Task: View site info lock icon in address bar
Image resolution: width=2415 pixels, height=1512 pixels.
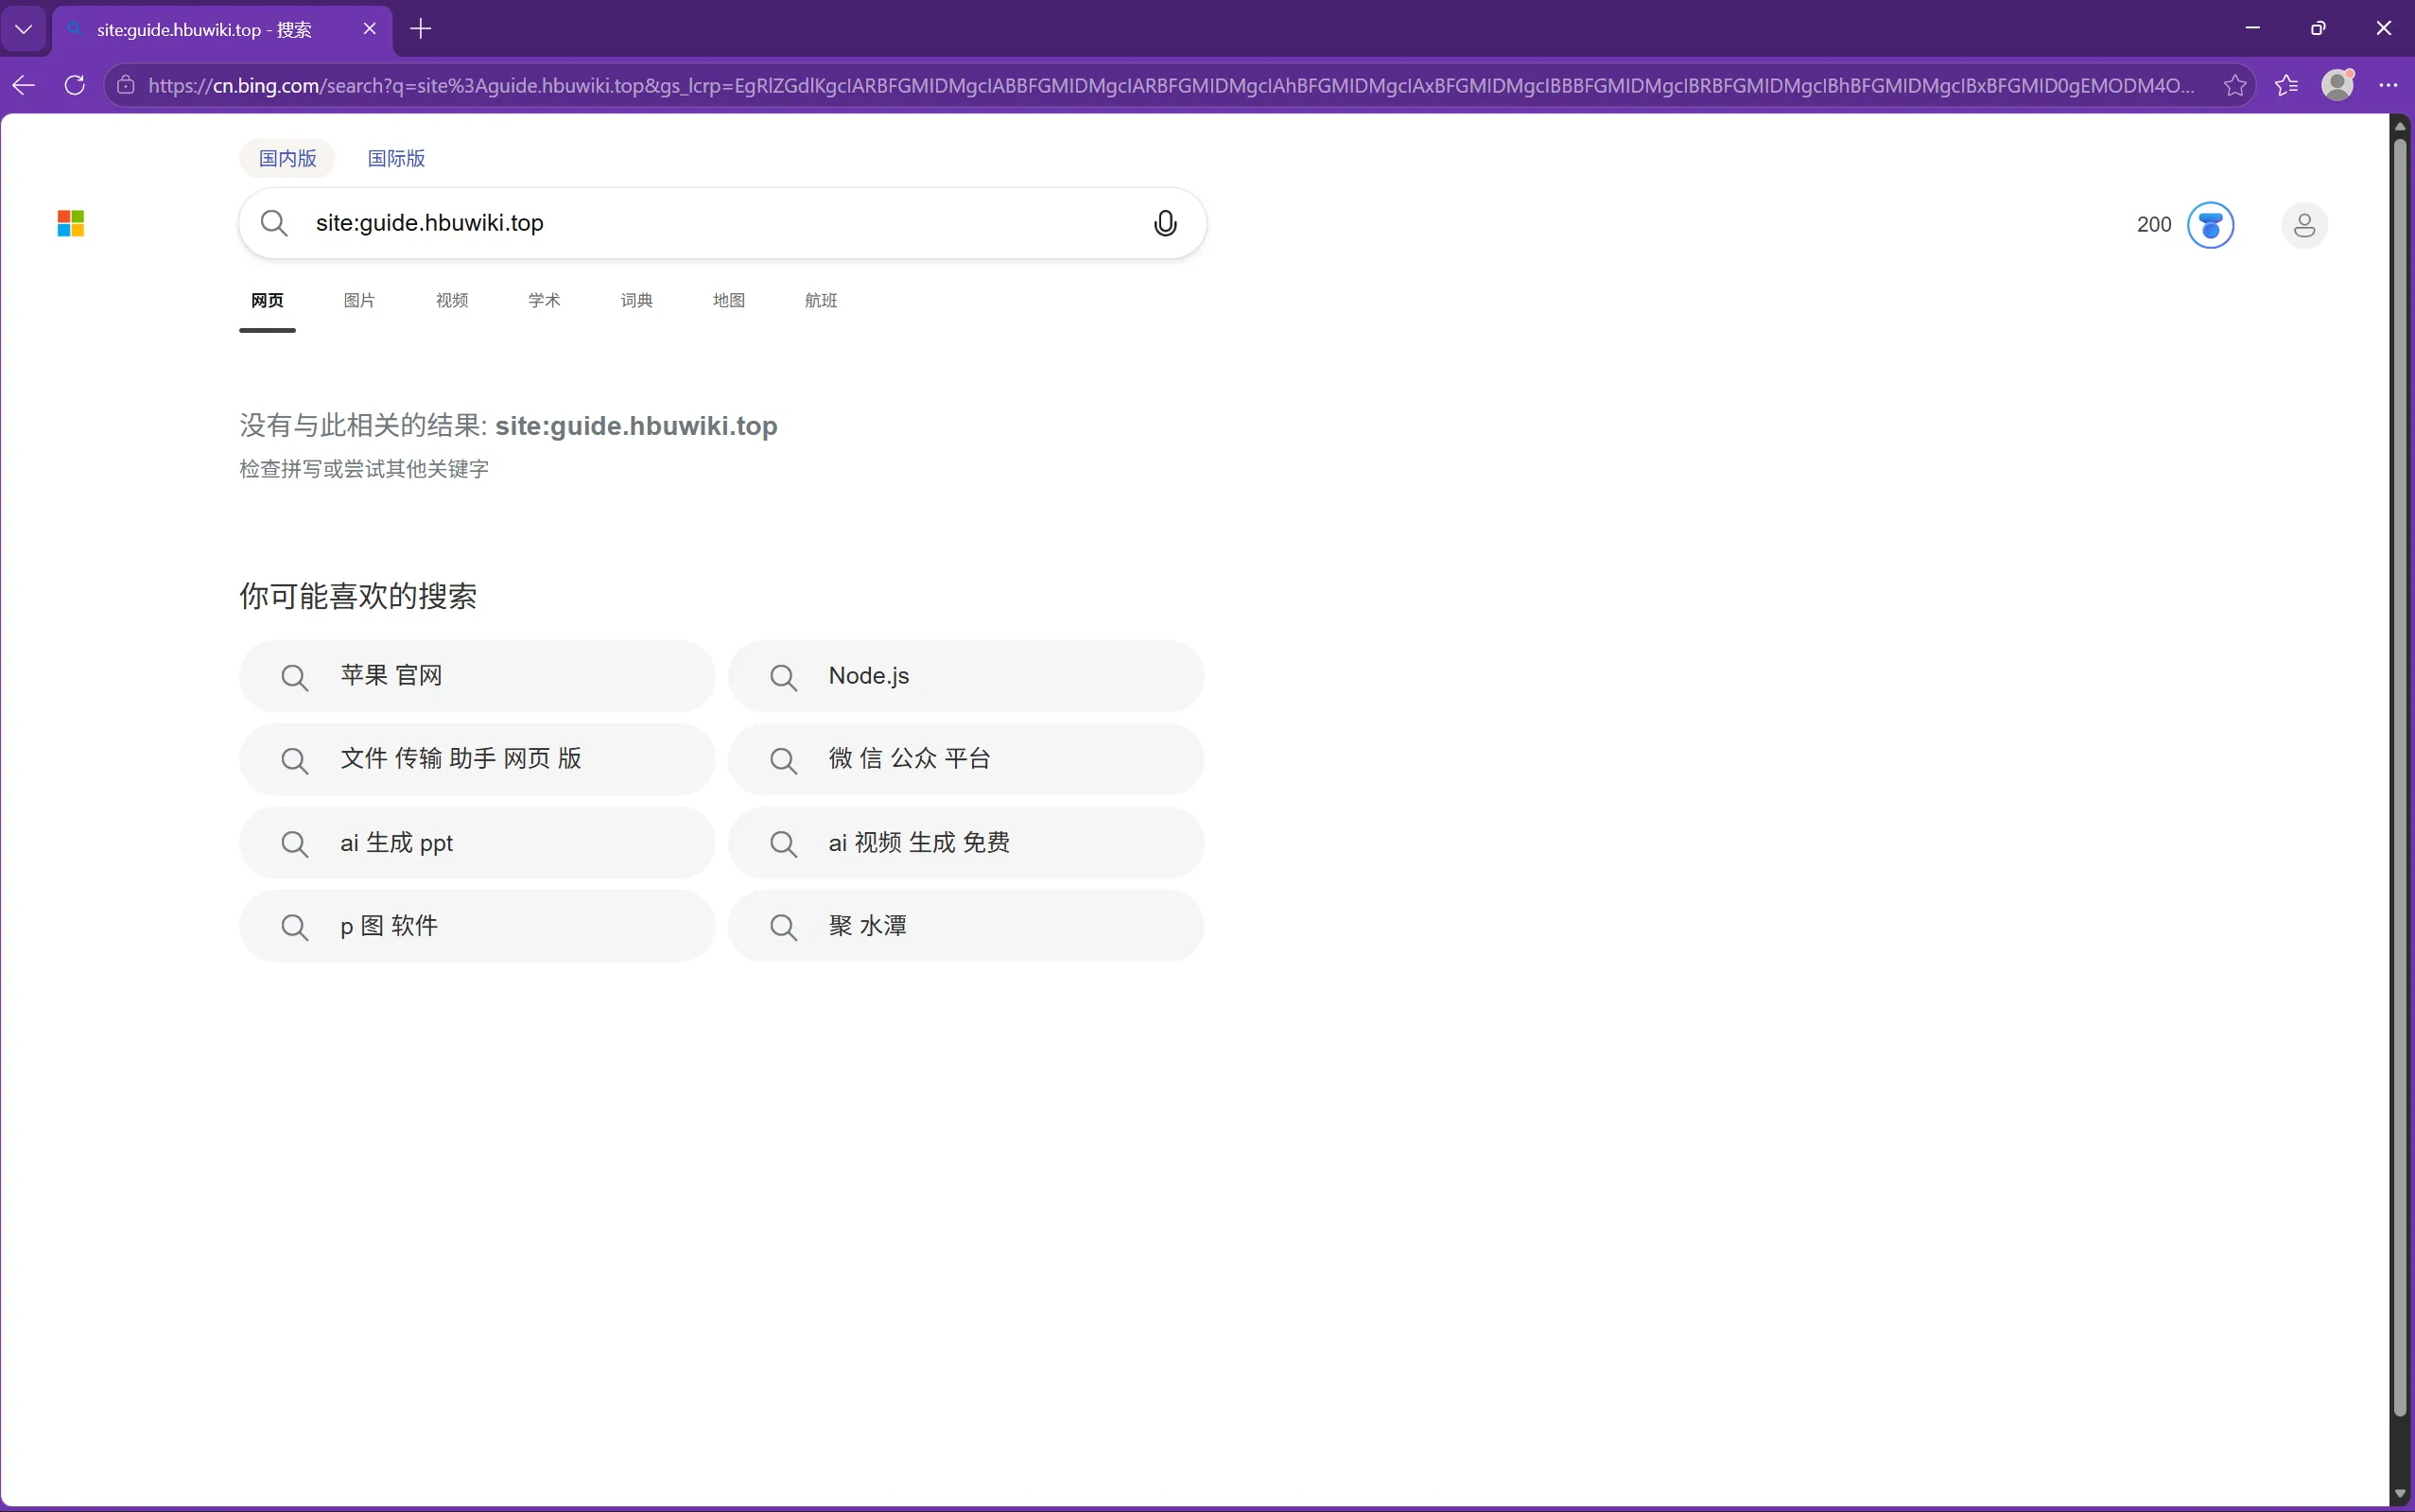Action: pyautogui.click(x=126, y=85)
